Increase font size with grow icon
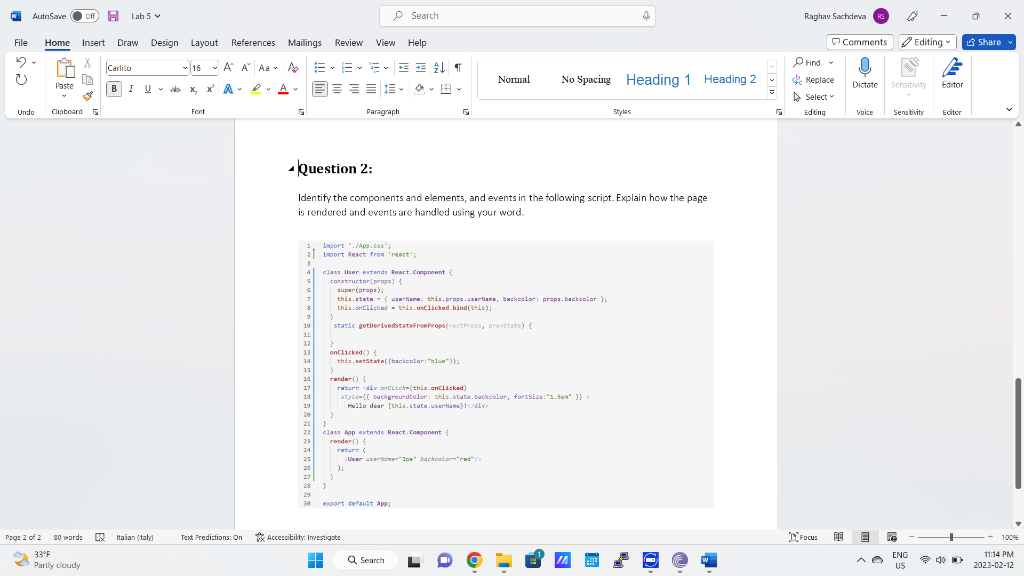Viewport: 1024px width, 576px height. [x=228, y=67]
